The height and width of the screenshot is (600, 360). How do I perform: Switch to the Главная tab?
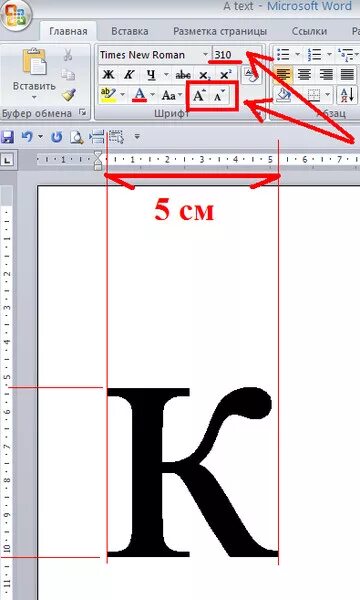point(68,31)
